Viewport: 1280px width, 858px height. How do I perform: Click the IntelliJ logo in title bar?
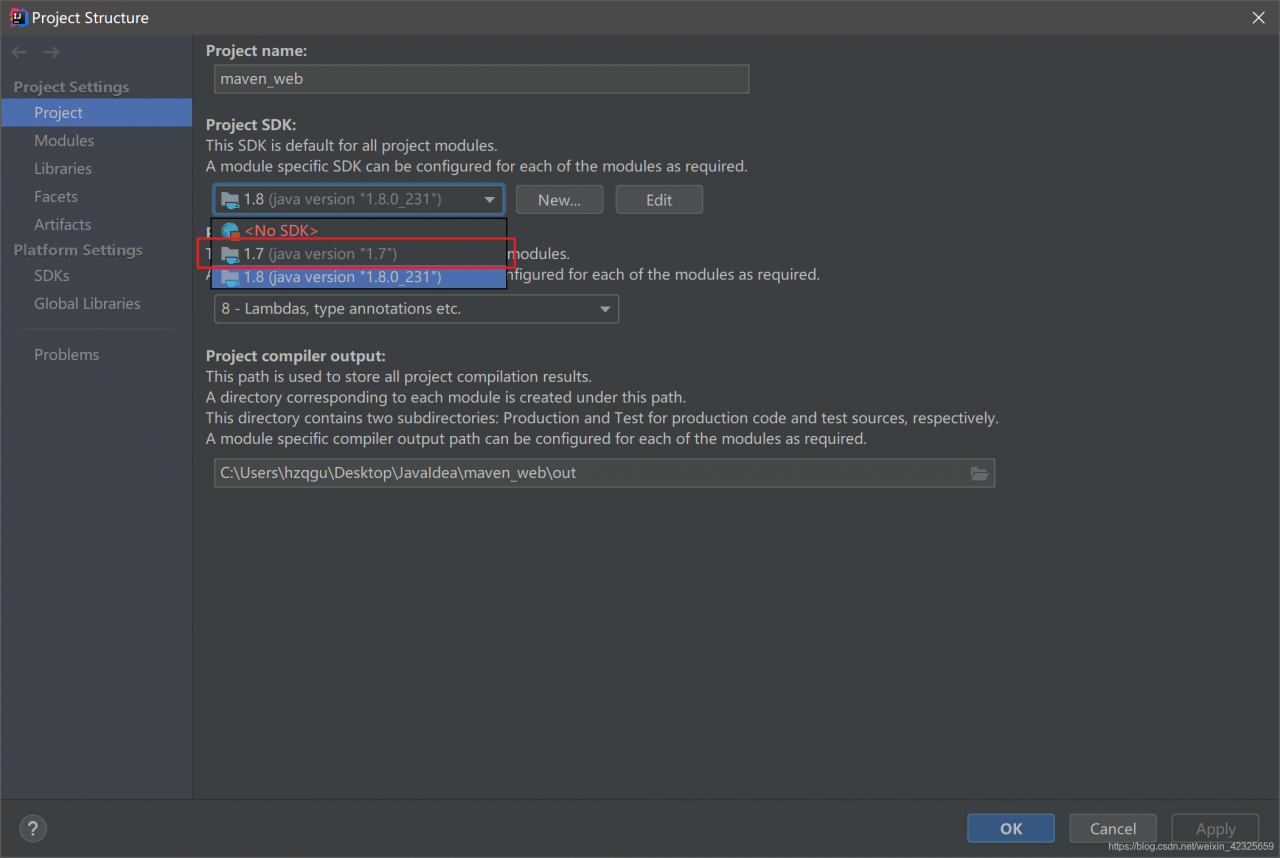tap(17, 17)
